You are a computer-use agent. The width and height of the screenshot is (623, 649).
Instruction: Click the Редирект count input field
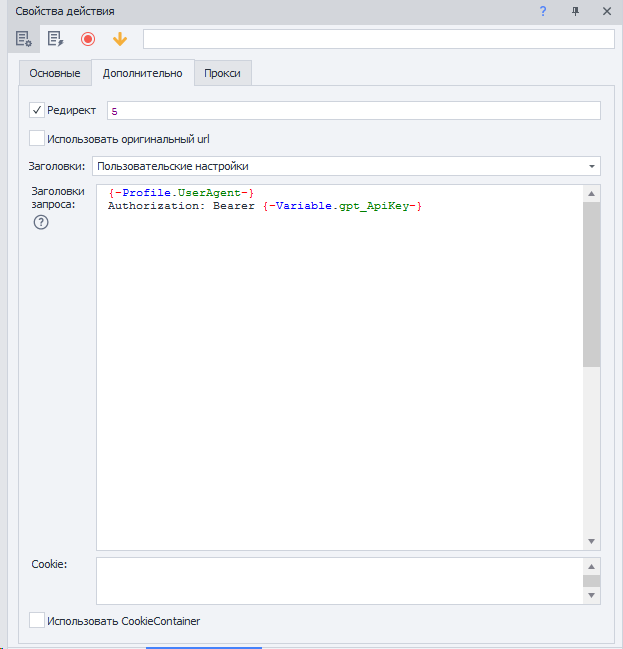(x=352, y=111)
